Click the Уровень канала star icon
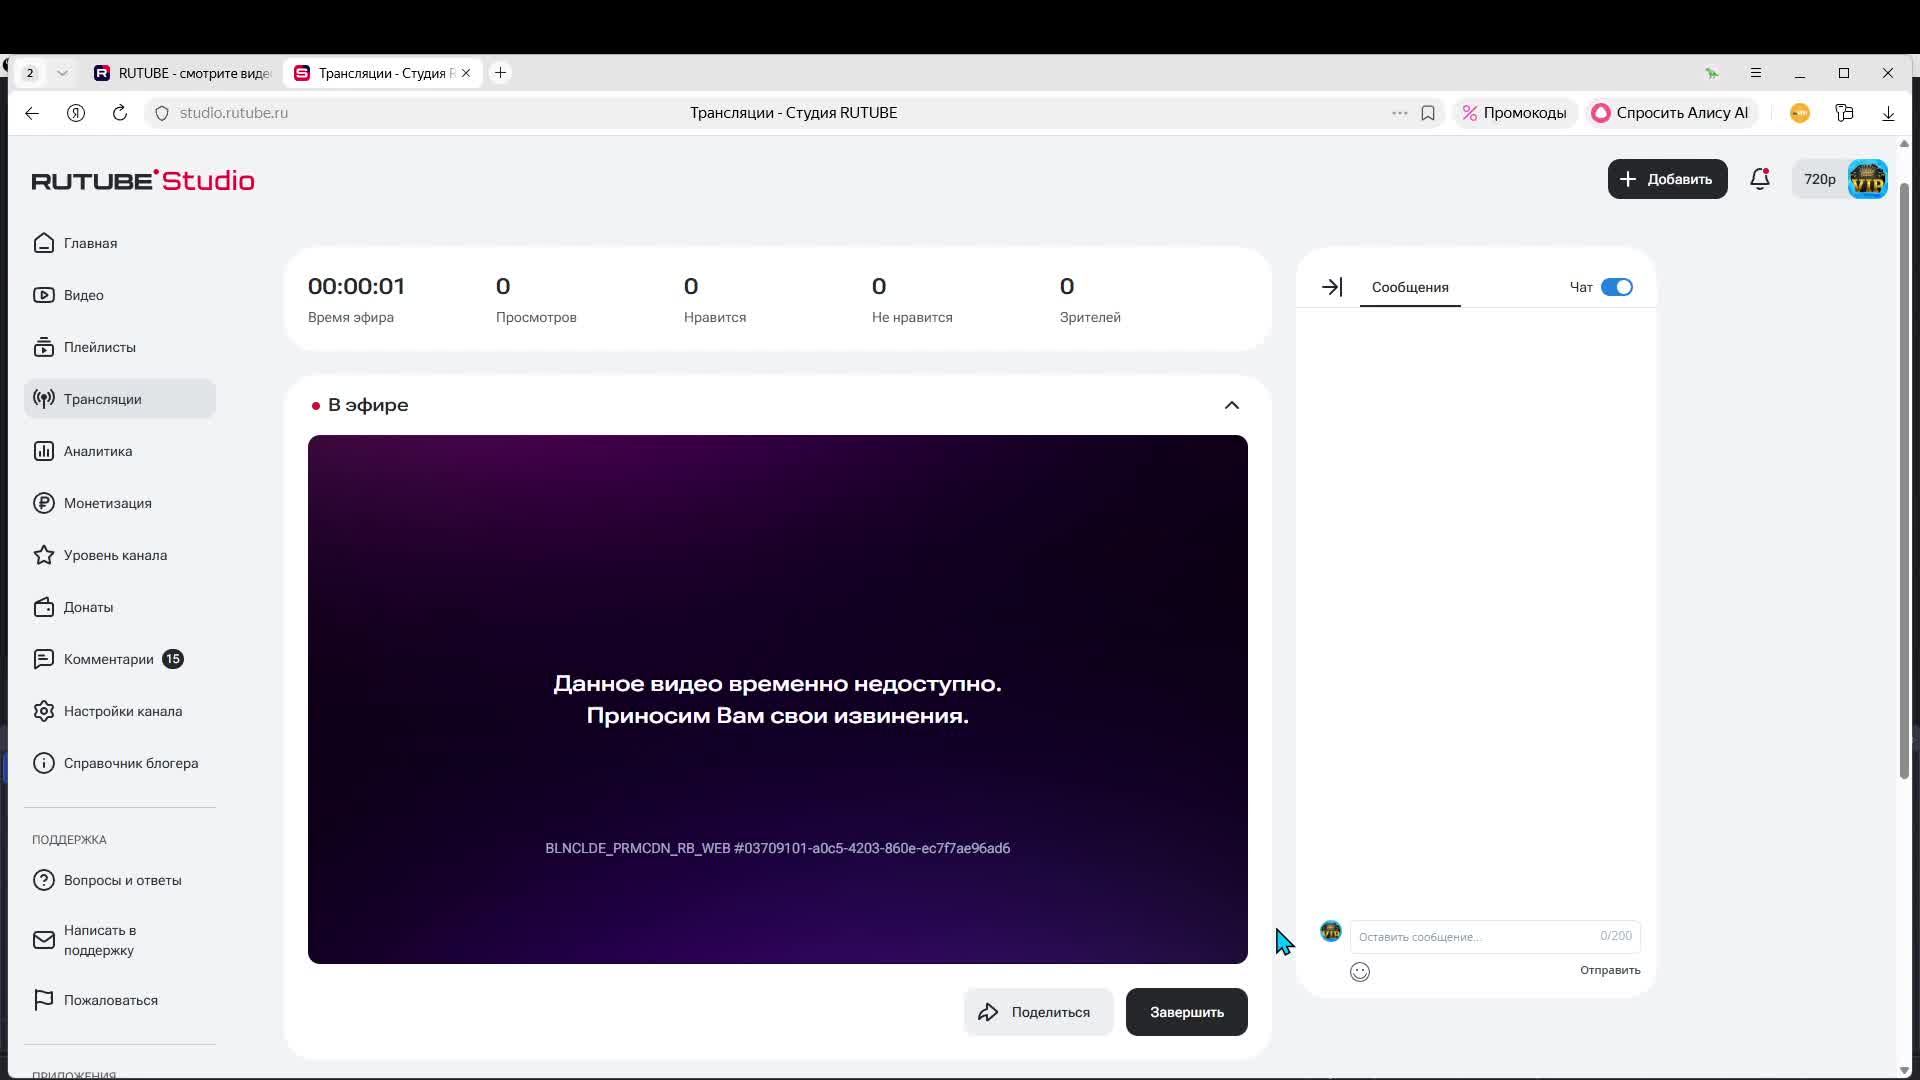Screen dimensions: 1920x1080 point(43,555)
